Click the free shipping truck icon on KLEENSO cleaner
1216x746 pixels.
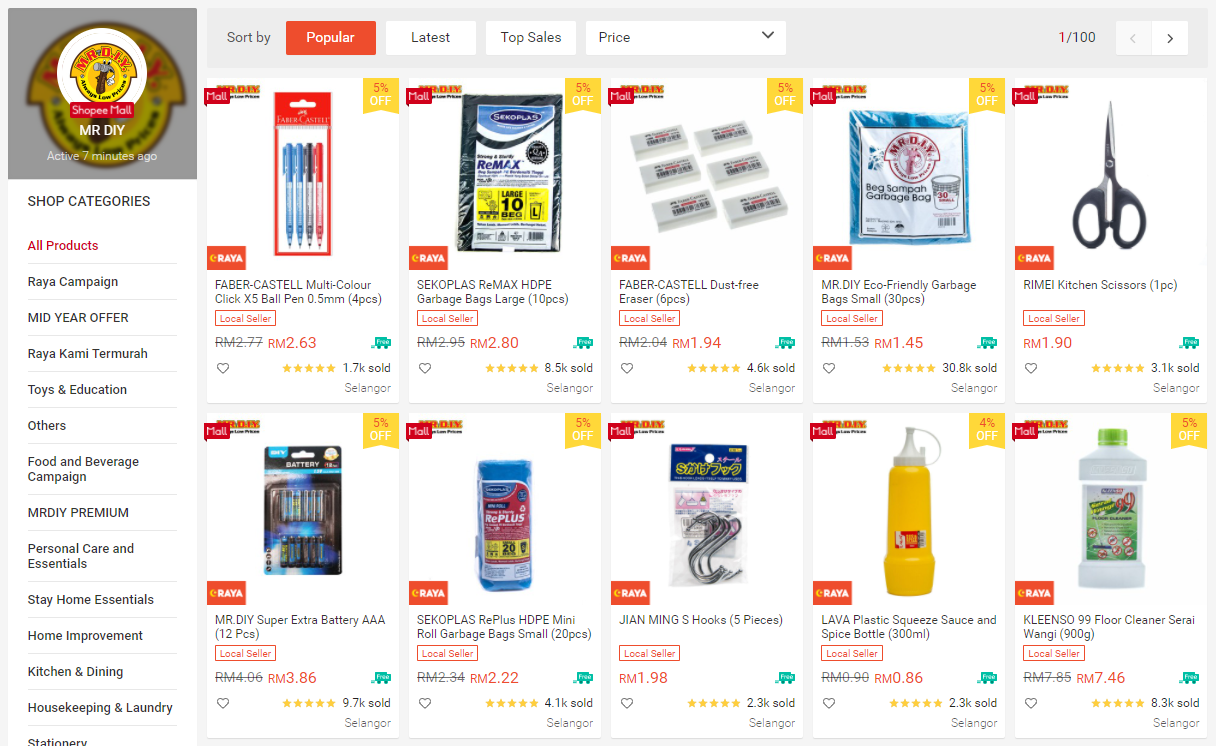(1189, 677)
